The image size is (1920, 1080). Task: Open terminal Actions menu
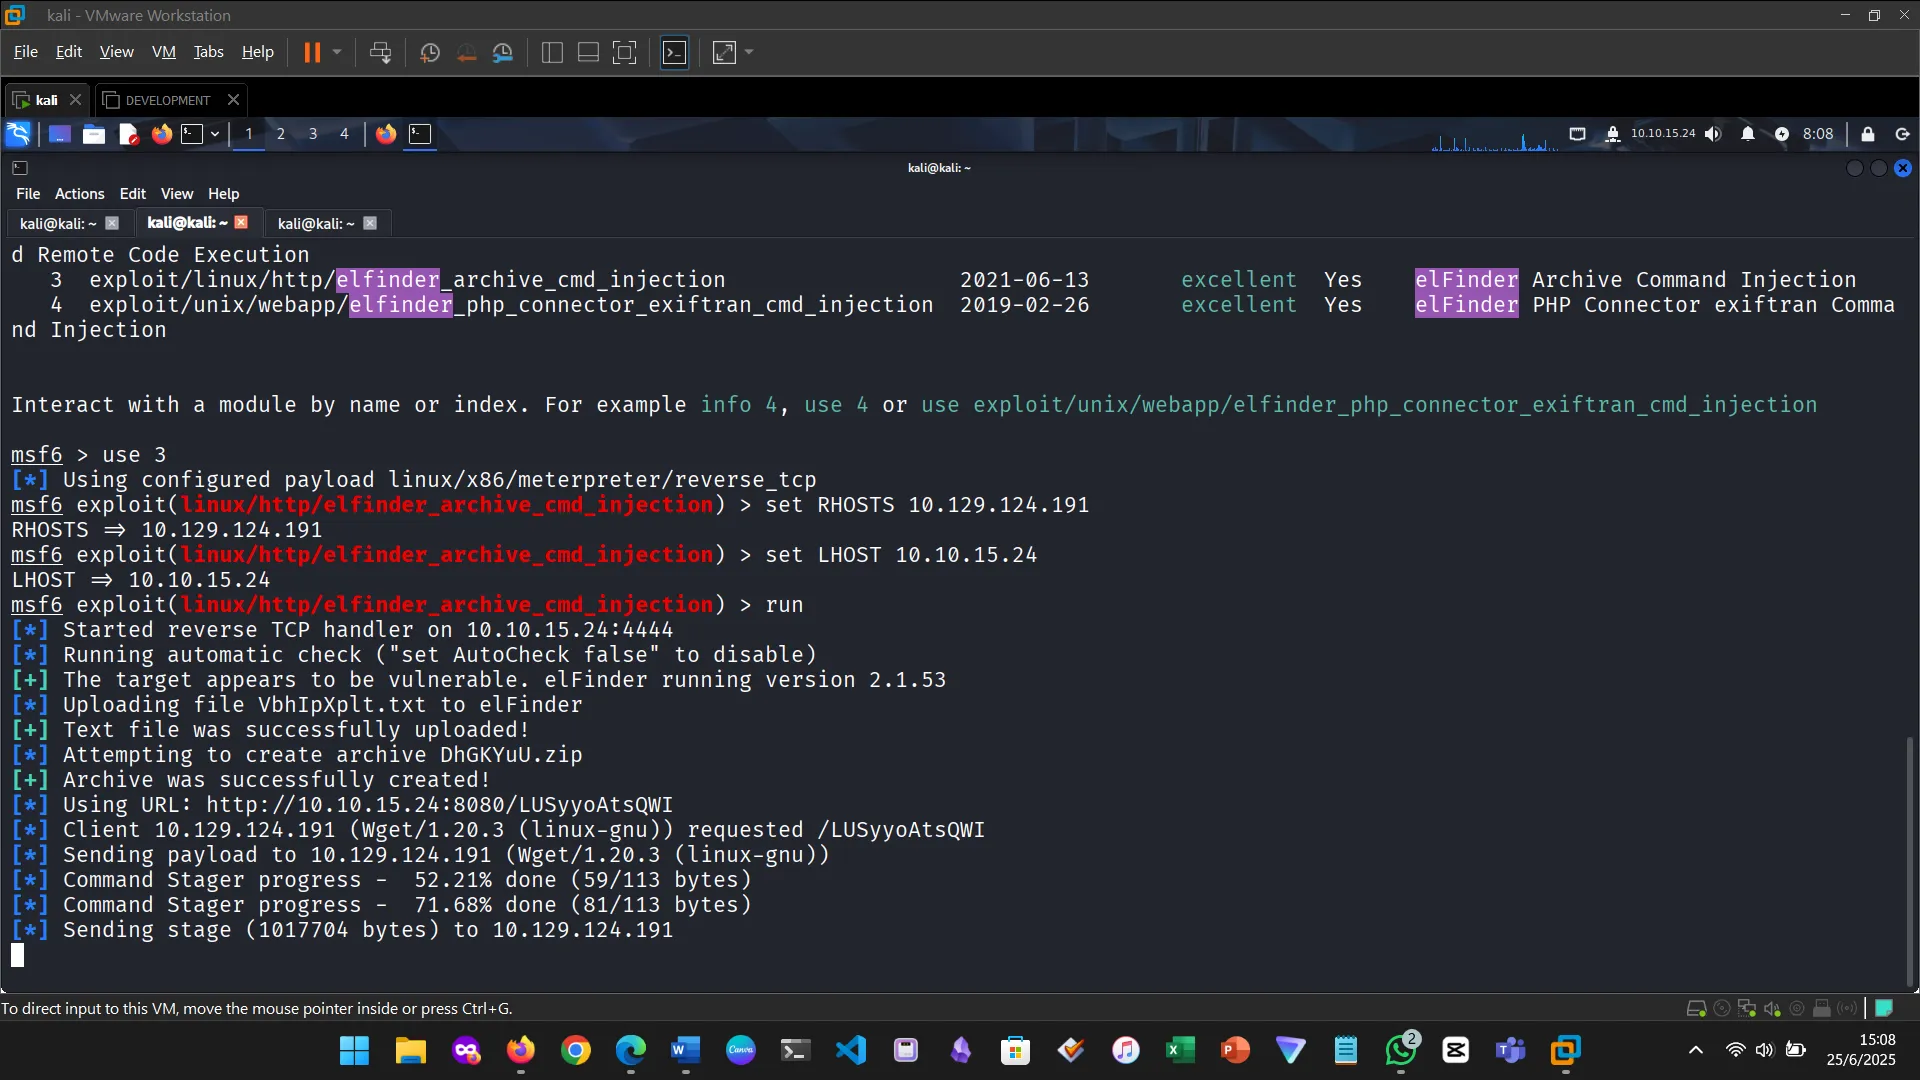(79, 194)
